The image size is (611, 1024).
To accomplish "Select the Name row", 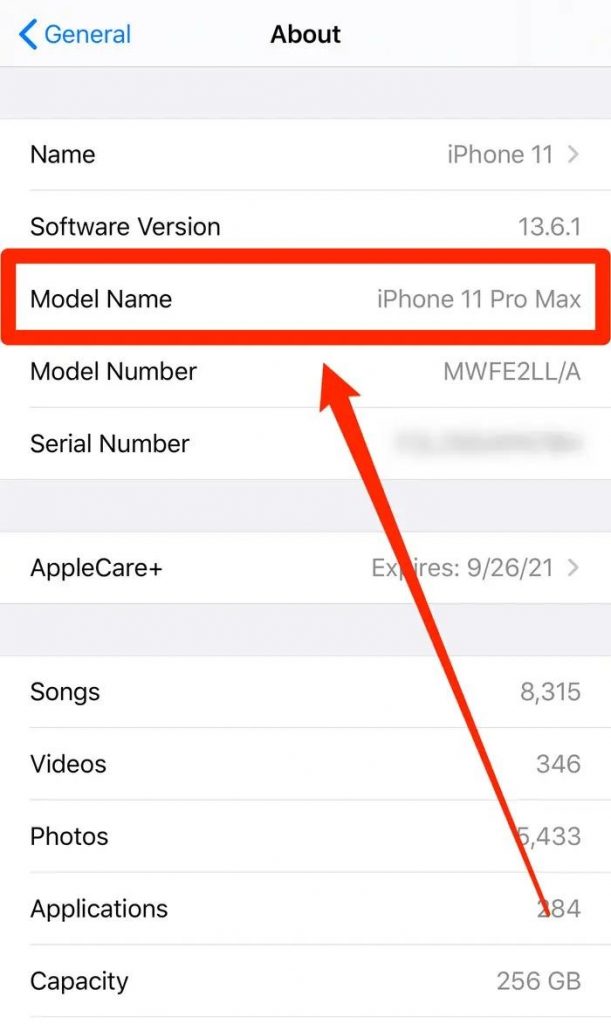I will pyautogui.click(x=306, y=155).
